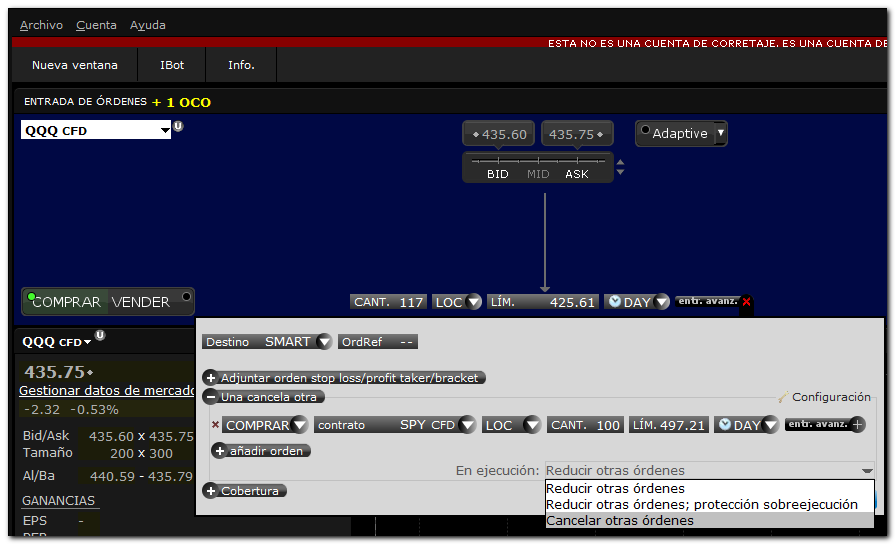The width and height of the screenshot is (895, 544).
Task: Click Tamaño 200 x 300 value
Action: tap(141, 453)
